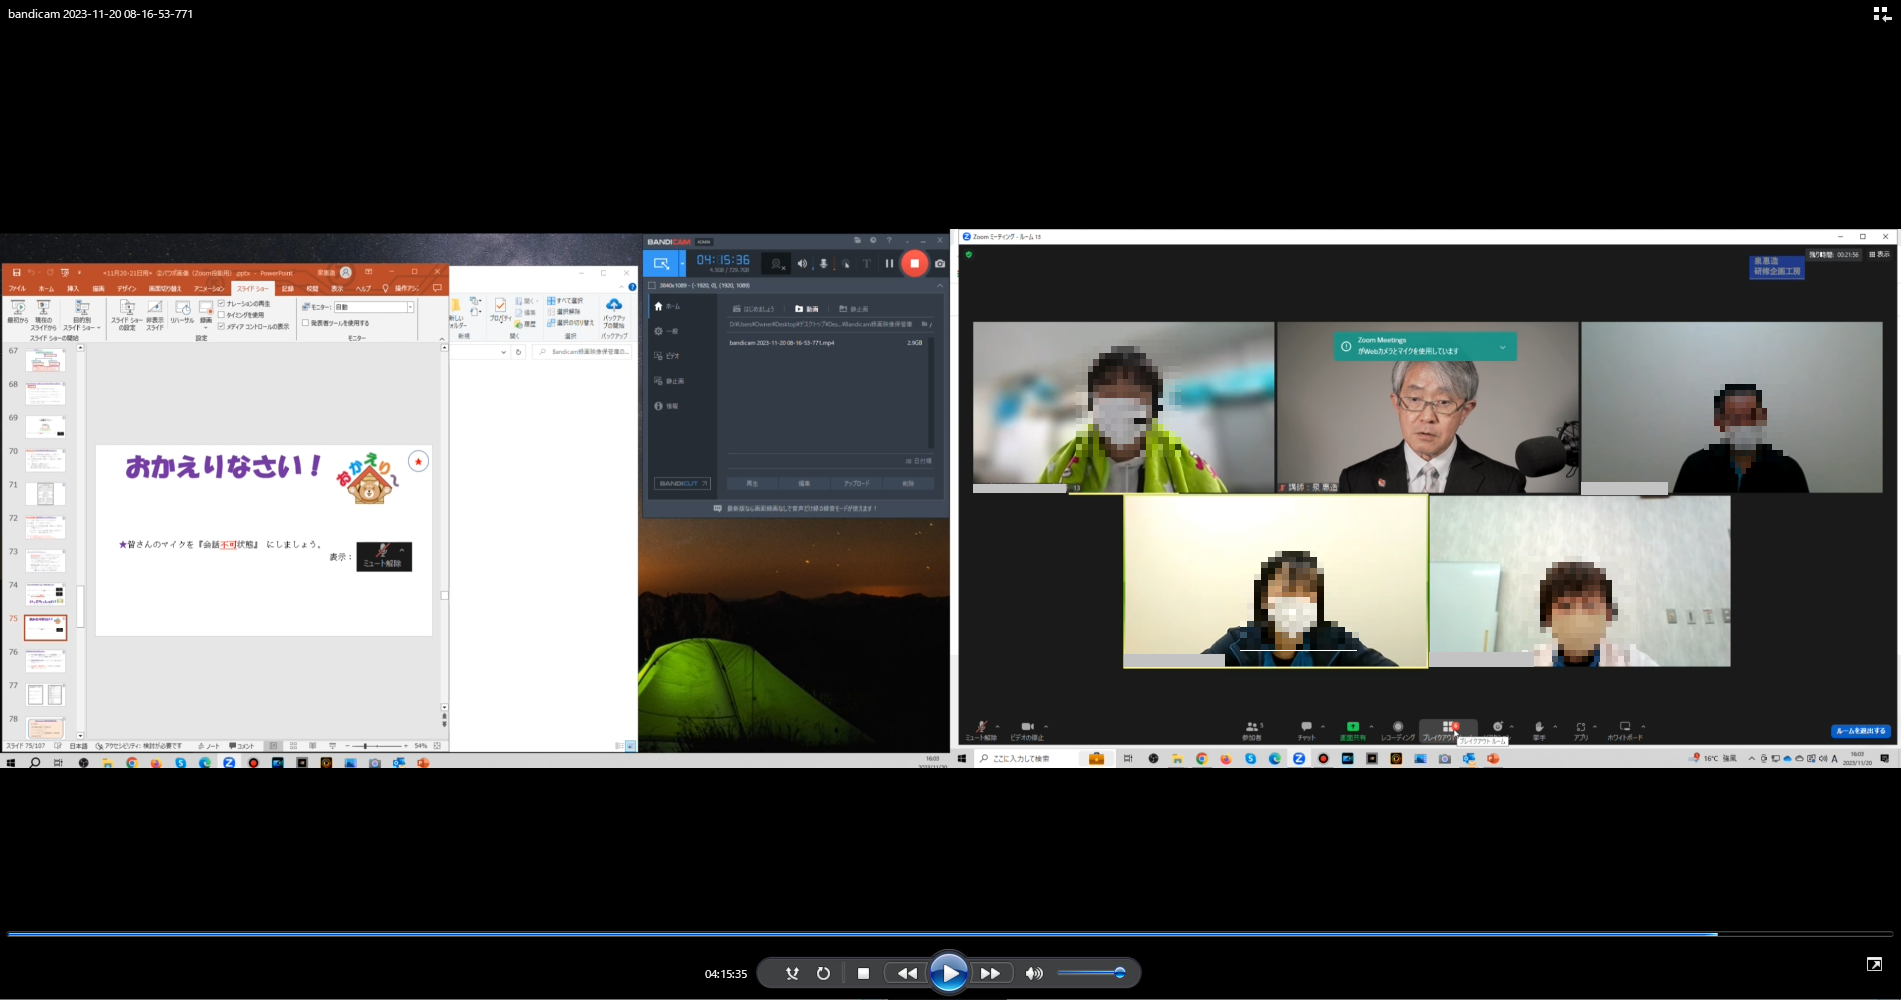Click Bandicam speaker sound icon
Image resolution: width=1901 pixels, height=1003 pixels.
point(801,264)
